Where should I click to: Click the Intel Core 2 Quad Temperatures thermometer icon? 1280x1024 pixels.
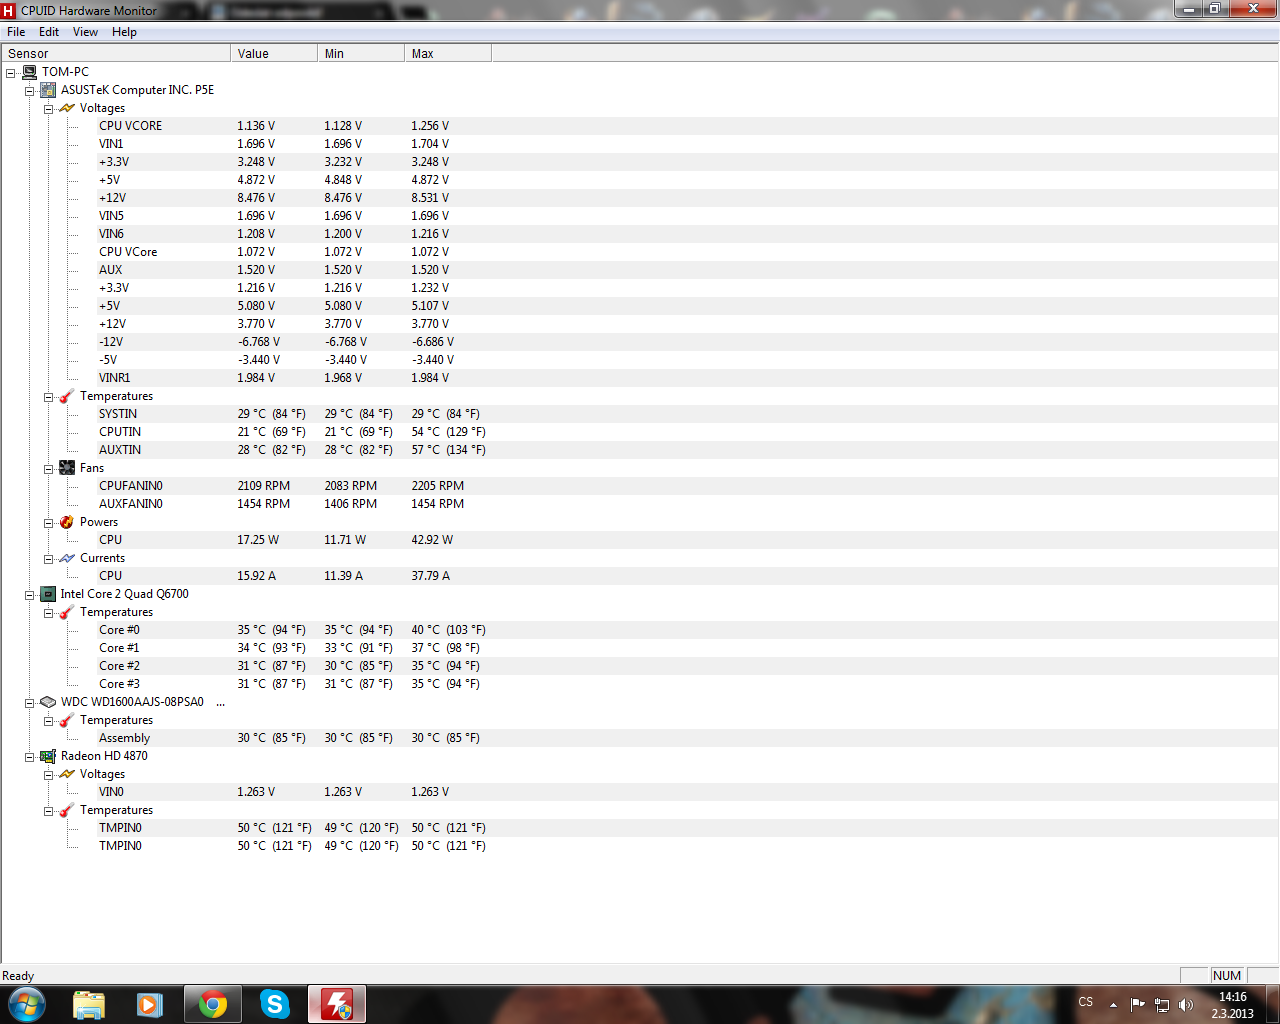tap(67, 612)
